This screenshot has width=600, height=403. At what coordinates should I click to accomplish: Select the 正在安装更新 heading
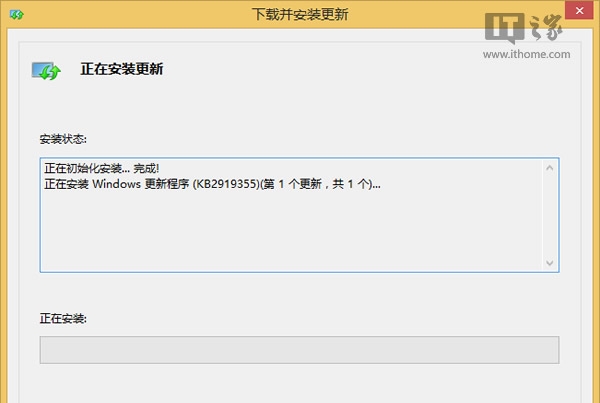tap(121, 70)
